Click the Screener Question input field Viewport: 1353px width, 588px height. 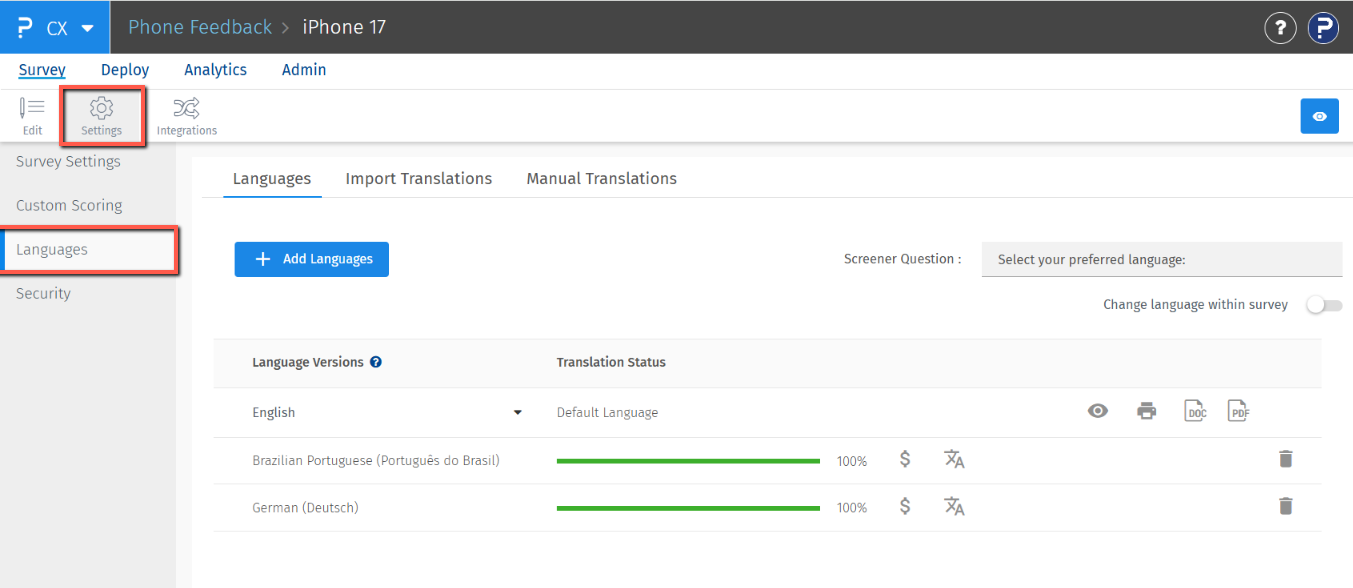1161,259
